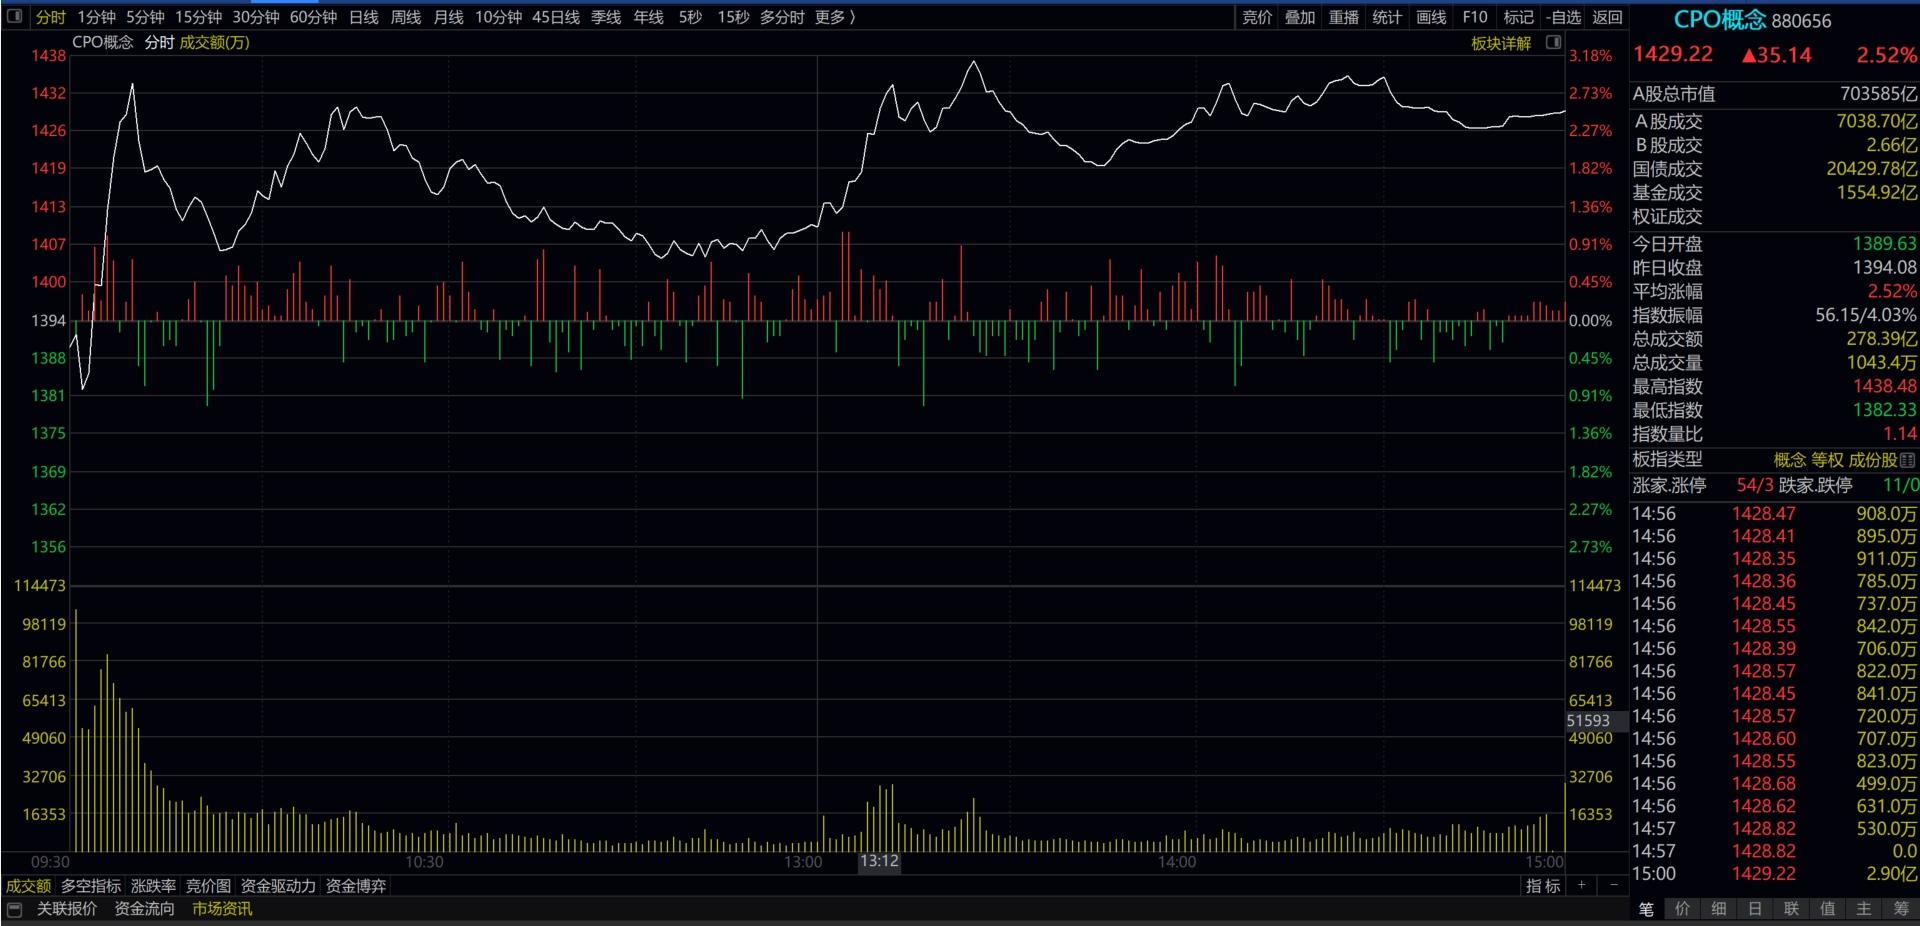The height and width of the screenshot is (926, 1920).
Task: Open the 多分时 multi-day view
Action: 782,17
